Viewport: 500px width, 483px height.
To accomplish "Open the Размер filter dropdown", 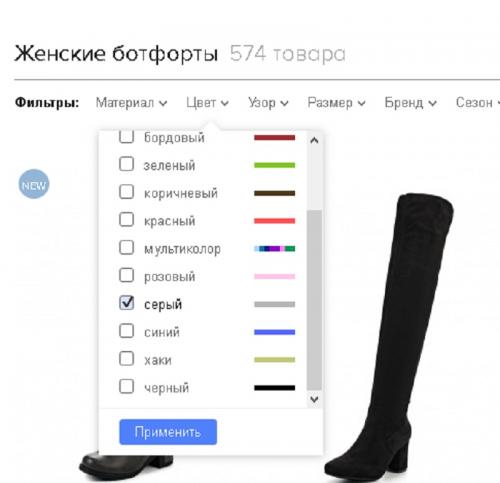I will [x=336, y=103].
